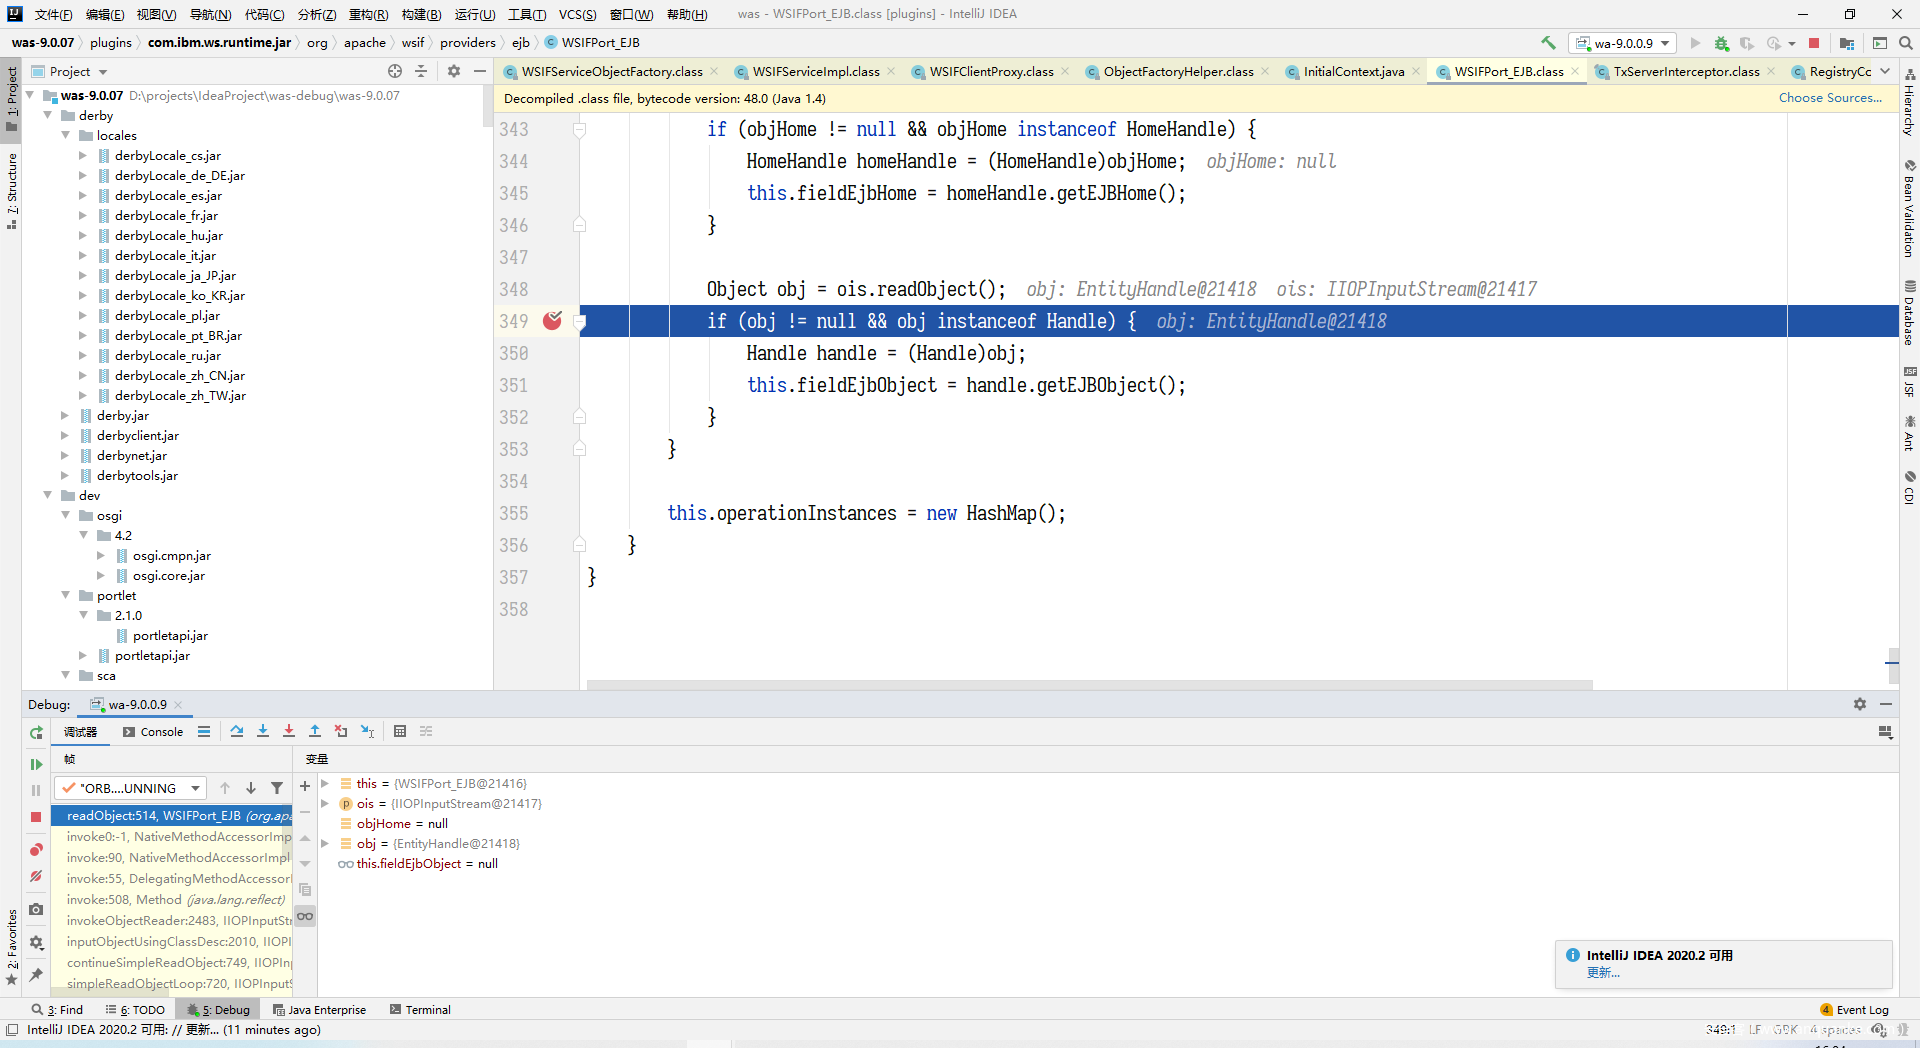Click the editor horizontal scrollbar
Screen dimensions: 1920x1048
pyautogui.click(x=1089, y=685)
